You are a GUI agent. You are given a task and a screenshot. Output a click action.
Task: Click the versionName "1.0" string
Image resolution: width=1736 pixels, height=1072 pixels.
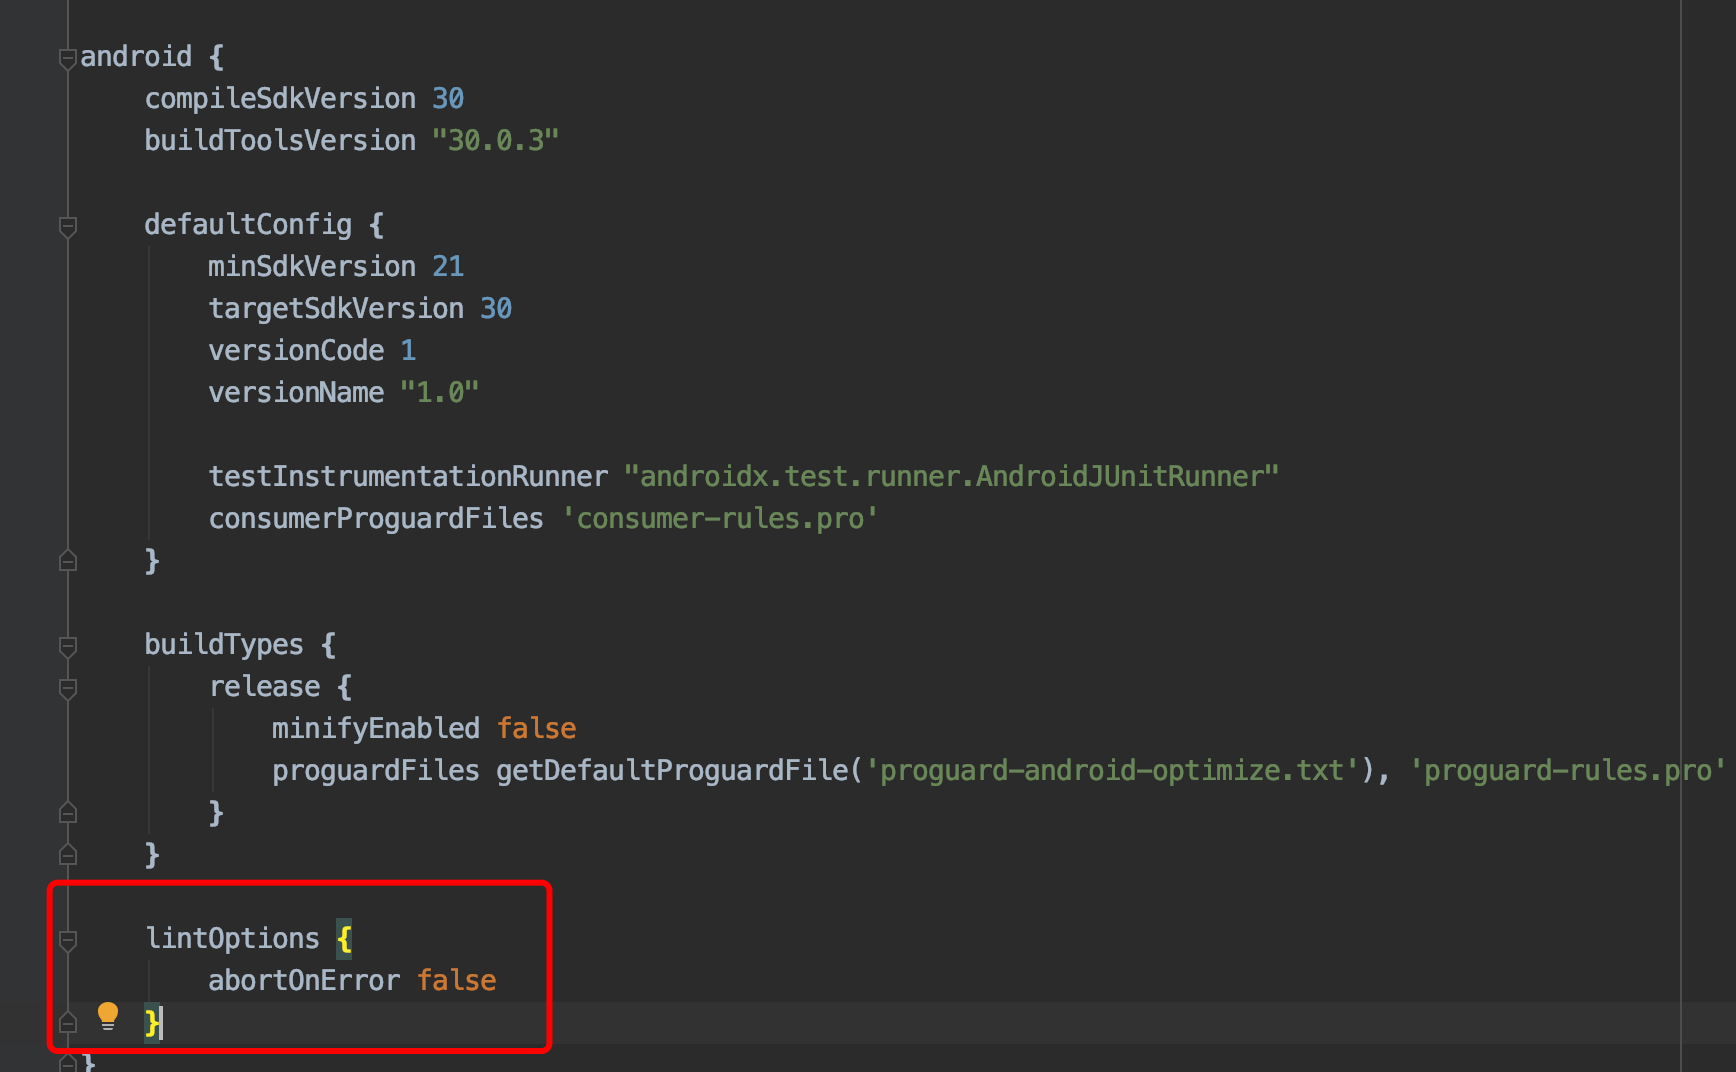[x=439, y=392]
